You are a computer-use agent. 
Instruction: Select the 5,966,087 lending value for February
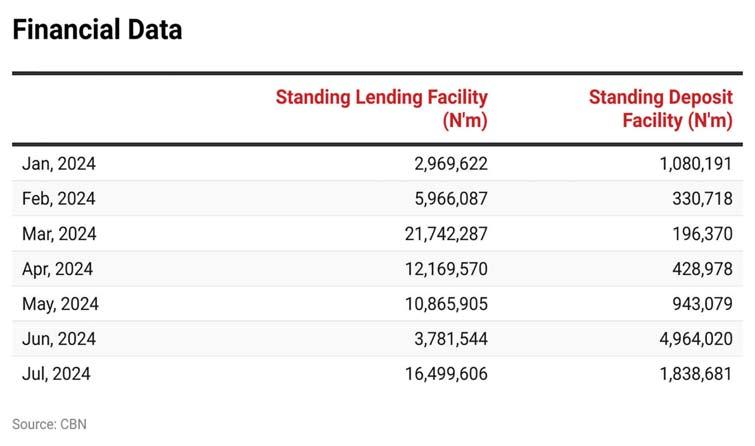pos(450,199)
